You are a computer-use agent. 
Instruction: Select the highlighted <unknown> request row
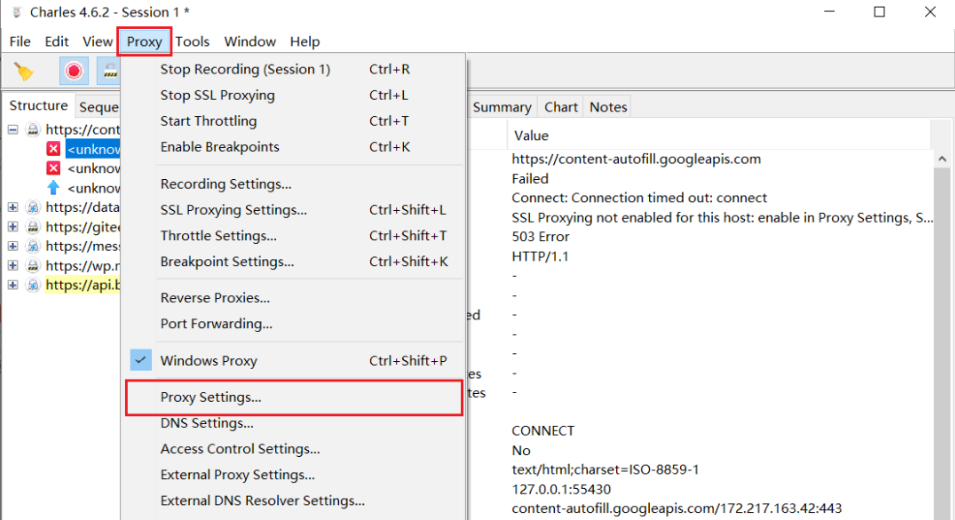click(93, 149)
